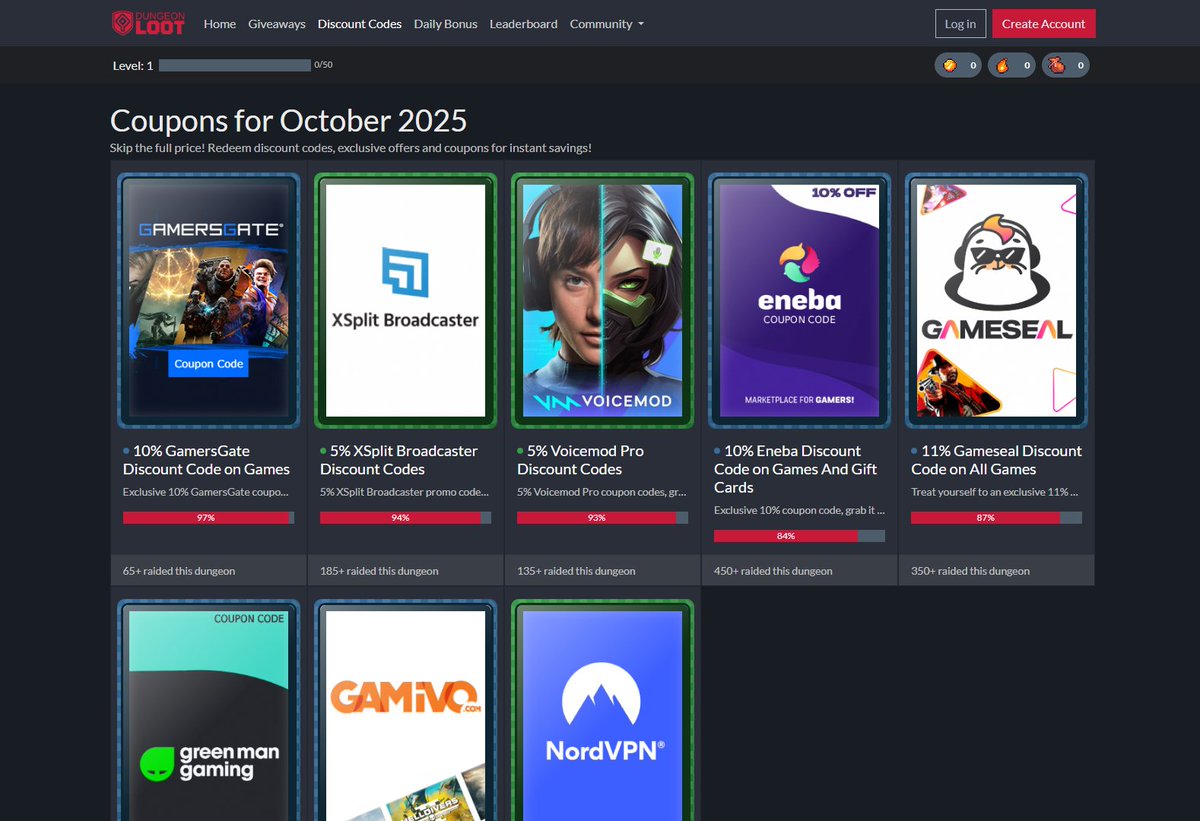Open 5% XSplit Broadcaster Discount Codes link
Viewport: 1200px width, 821px height.
pos(399,460)
